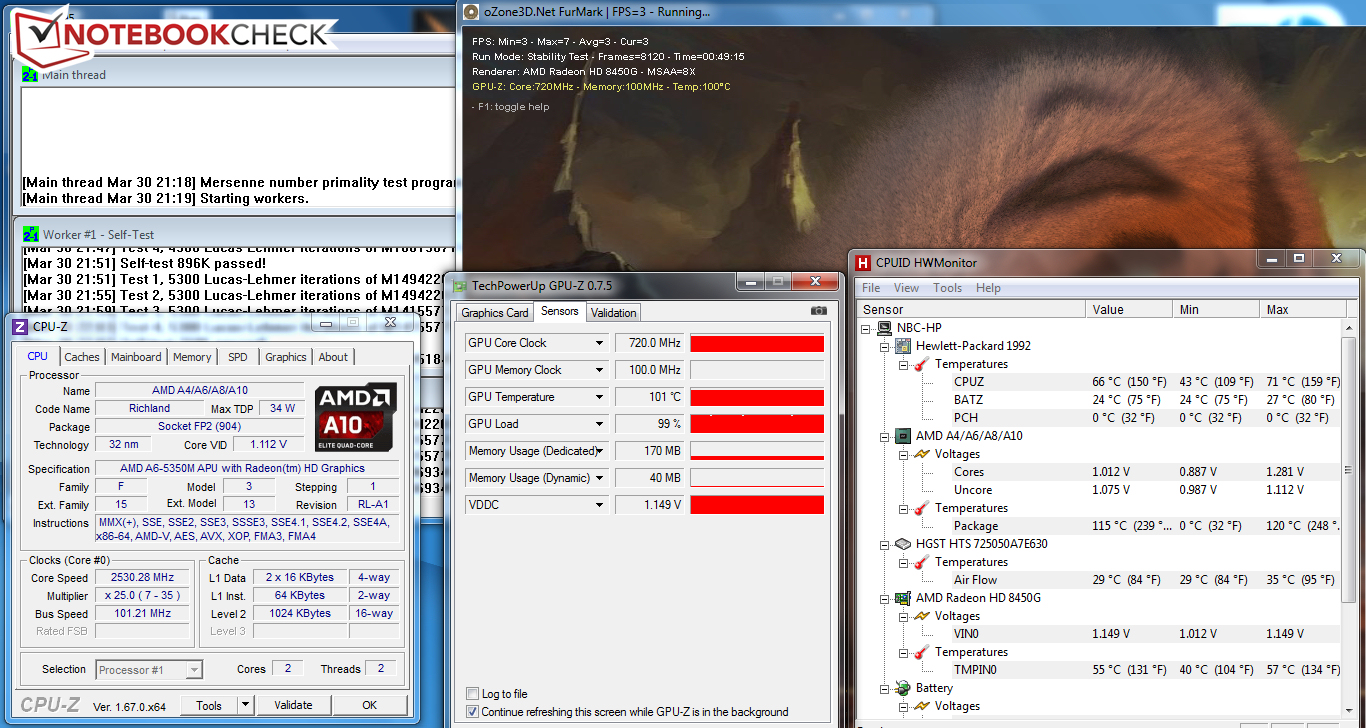Open the About tab in CPU-Z
1366x728 pixels.
click(333, 357)
